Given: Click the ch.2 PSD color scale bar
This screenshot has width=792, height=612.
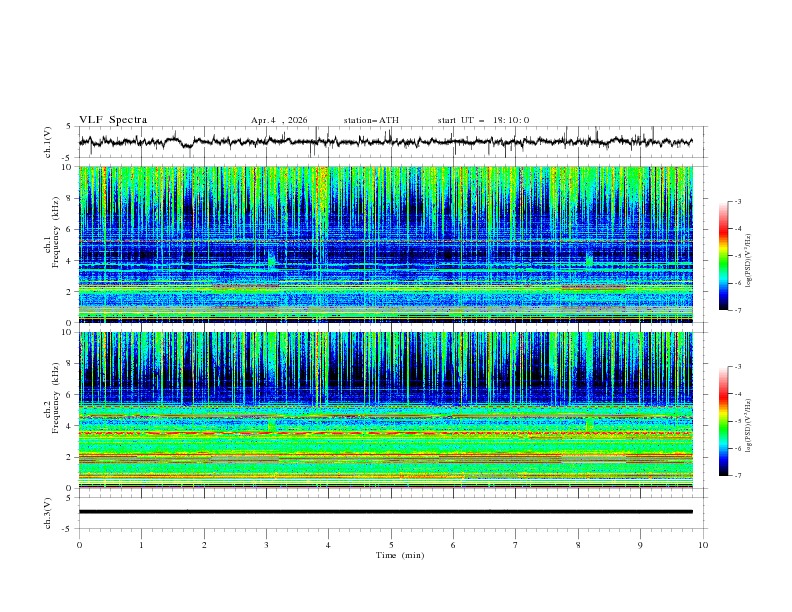Looking at the screenshot, I should click(x=723, y=421).
